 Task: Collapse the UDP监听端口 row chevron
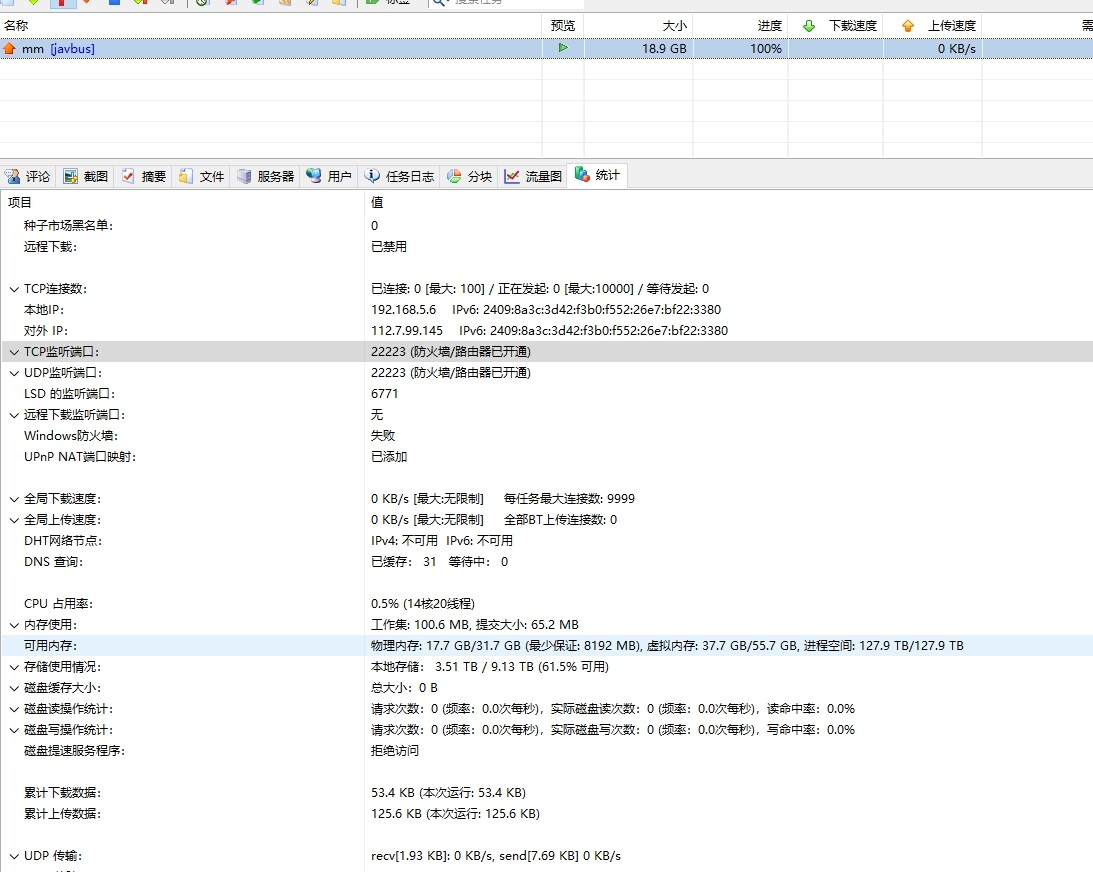tap(14, 373)
